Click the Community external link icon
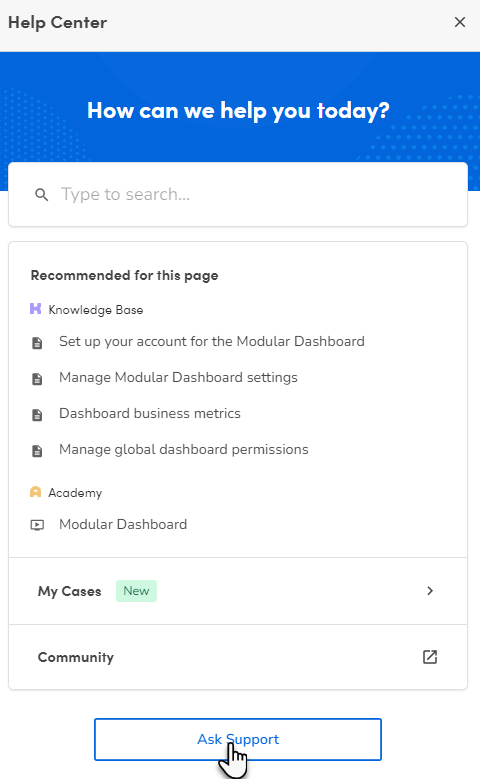This screenshot has height=779, width=480. pos(430,657)
